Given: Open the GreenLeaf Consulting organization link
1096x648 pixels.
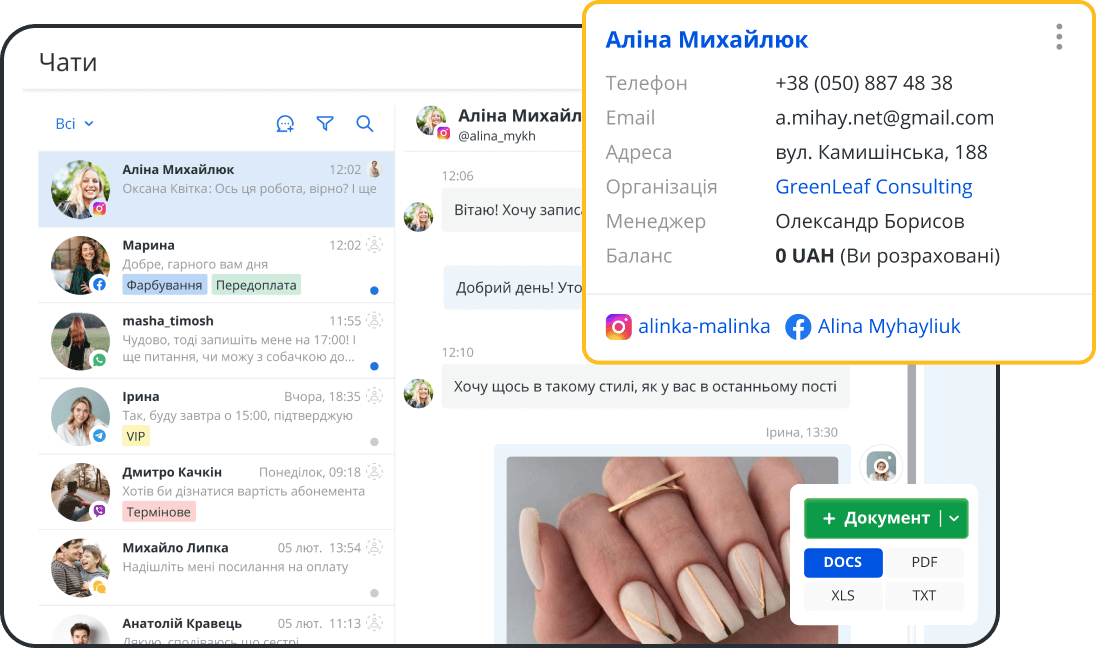Looking at the screenshot, I should tap(873, 187).
